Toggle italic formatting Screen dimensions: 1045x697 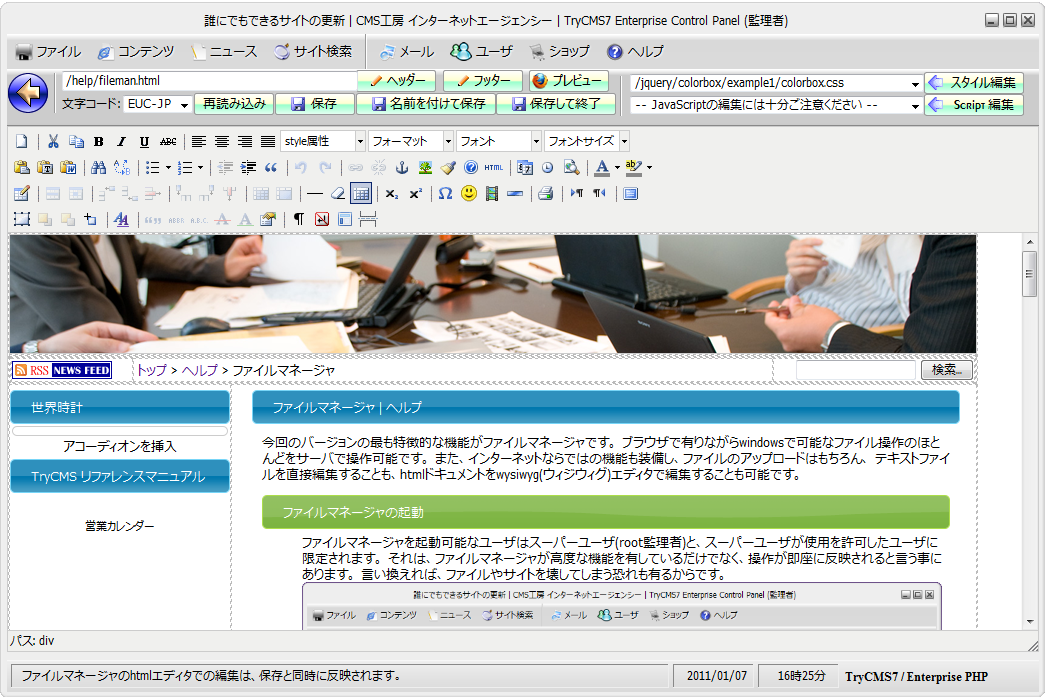(121, 142)
